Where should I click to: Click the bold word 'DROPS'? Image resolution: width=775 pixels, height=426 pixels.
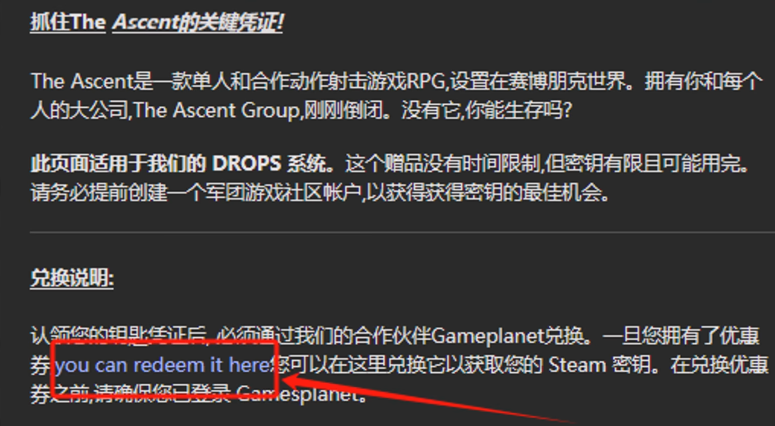[x=247, y=164]
